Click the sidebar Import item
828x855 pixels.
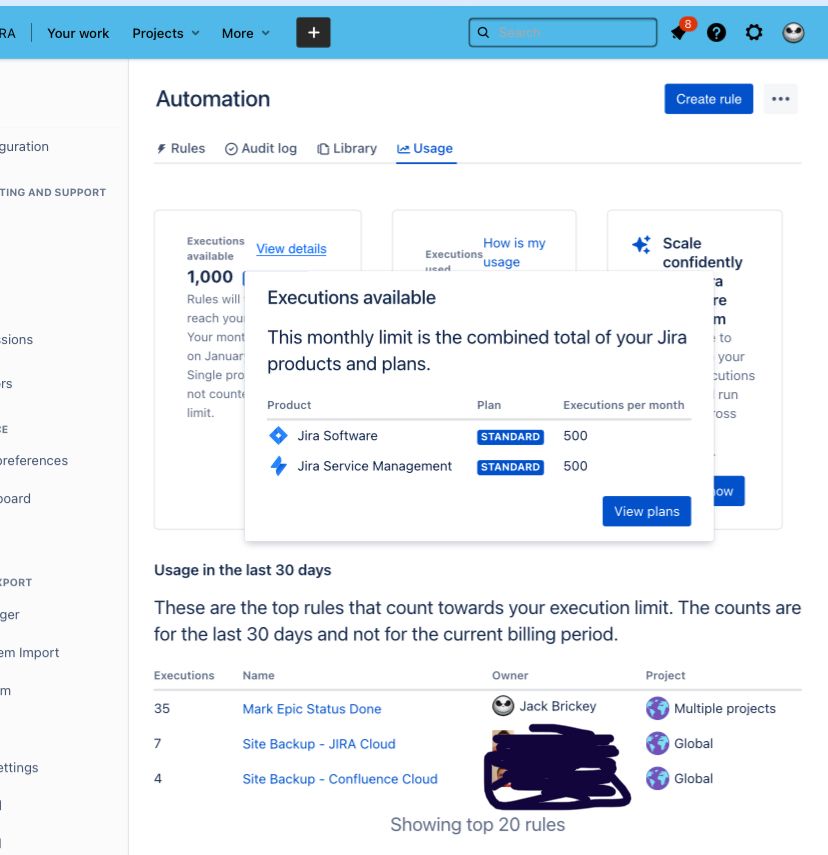29,652
